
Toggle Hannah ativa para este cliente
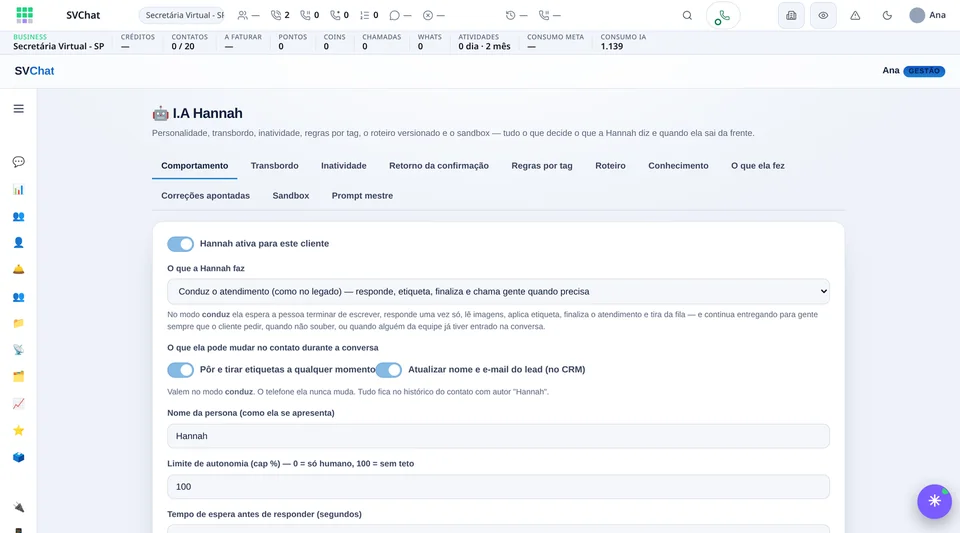point(181,244)
